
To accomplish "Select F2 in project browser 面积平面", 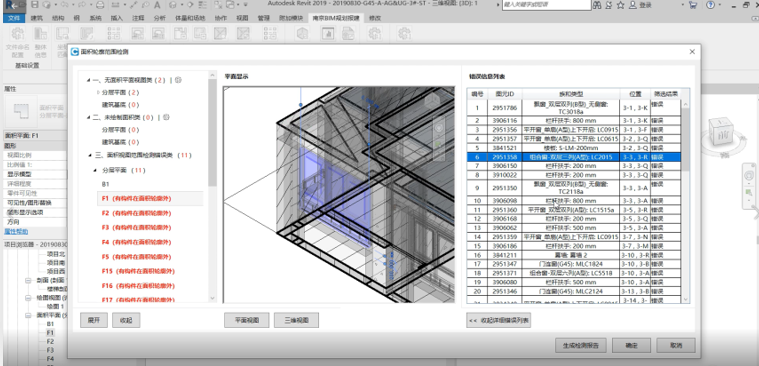I will point(50,341).
